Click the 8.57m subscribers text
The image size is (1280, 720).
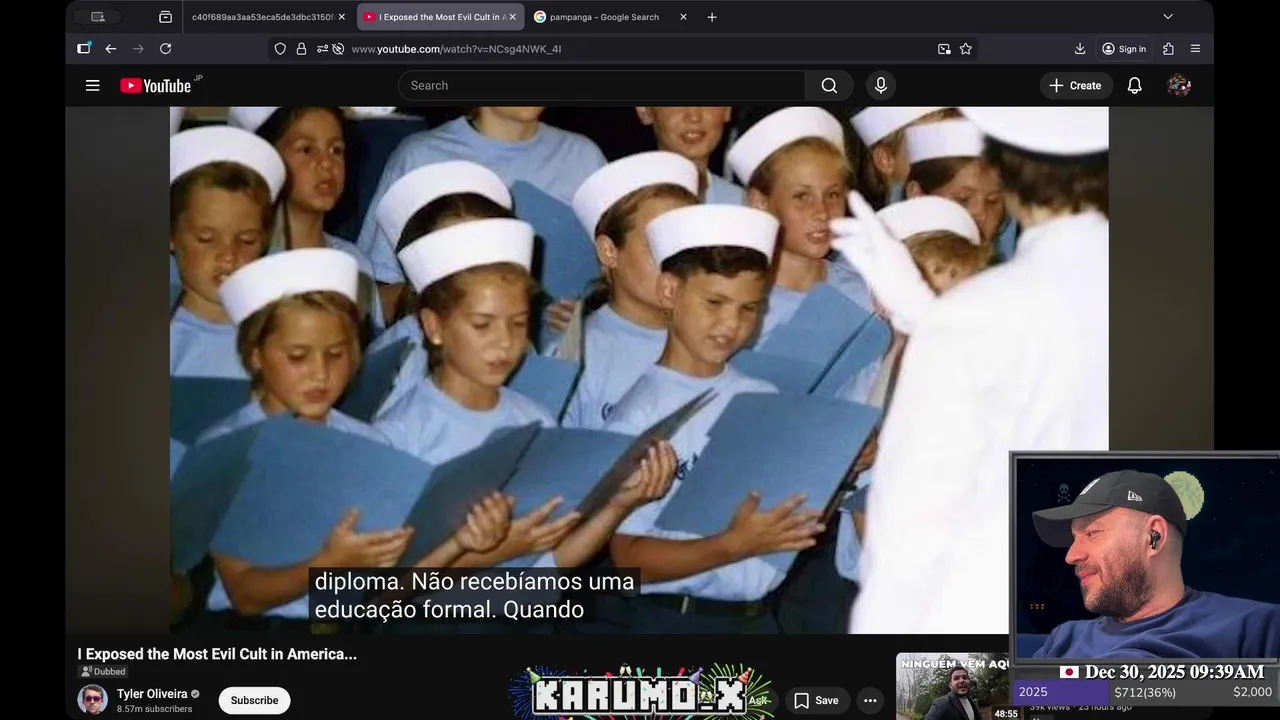(154, 709)
